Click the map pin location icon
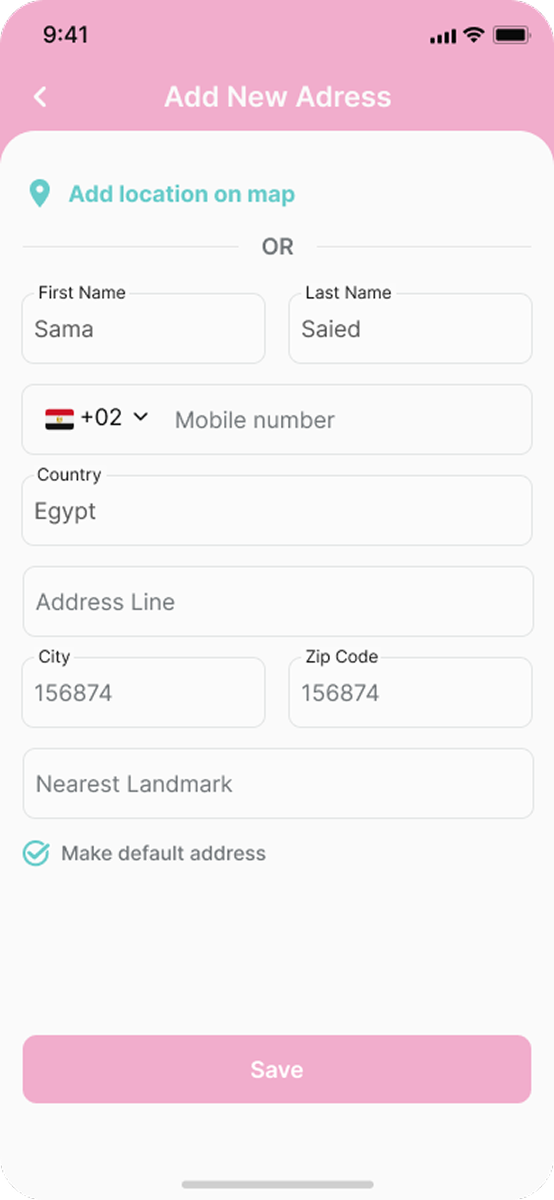This screenshot has width=554, height=1200. coord(39,194)
